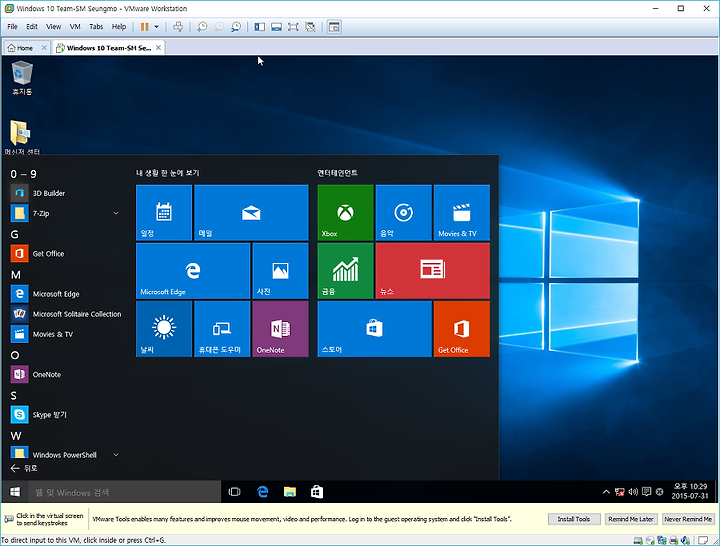Open the Edit menu
The image size is (720, 546).
click(32, 27)
